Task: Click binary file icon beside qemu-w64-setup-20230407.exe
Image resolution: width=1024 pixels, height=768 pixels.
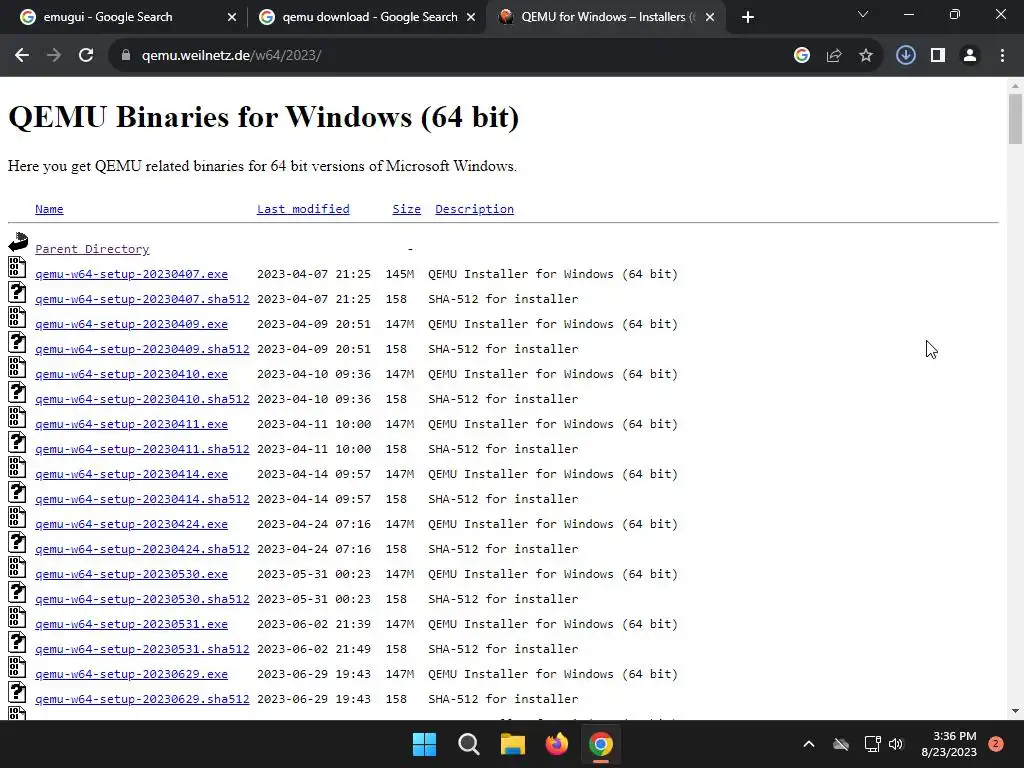Action: coord(17,267)
